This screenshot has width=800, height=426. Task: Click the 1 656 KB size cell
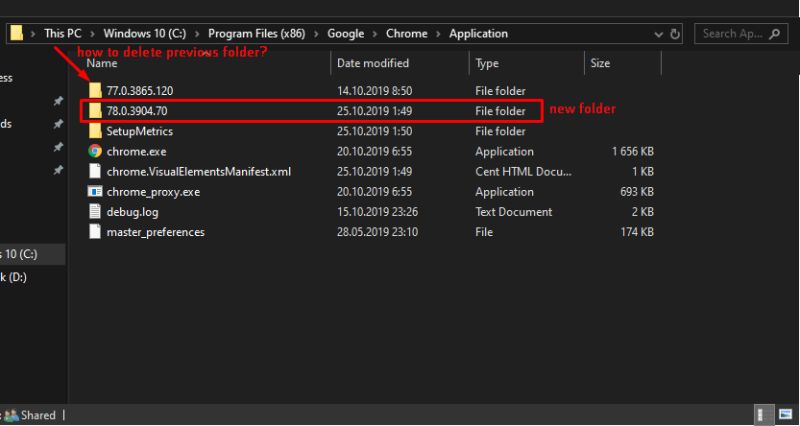pyautogui.click(x=633, y=152)
